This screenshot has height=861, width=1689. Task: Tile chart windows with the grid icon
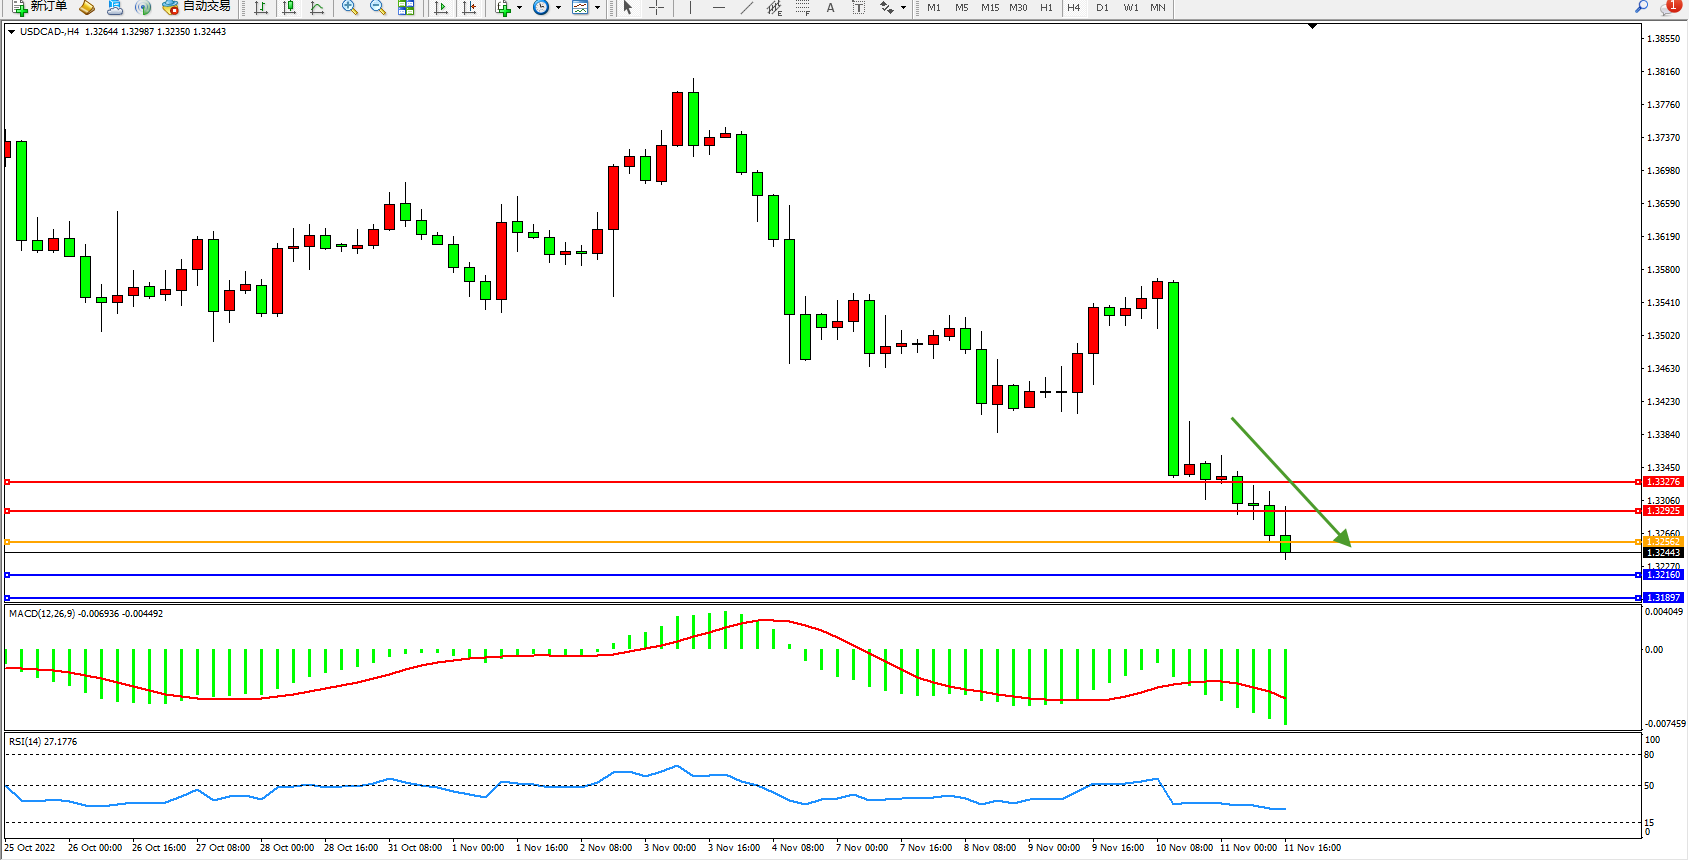pyautogui.click(x=406, y=8)
